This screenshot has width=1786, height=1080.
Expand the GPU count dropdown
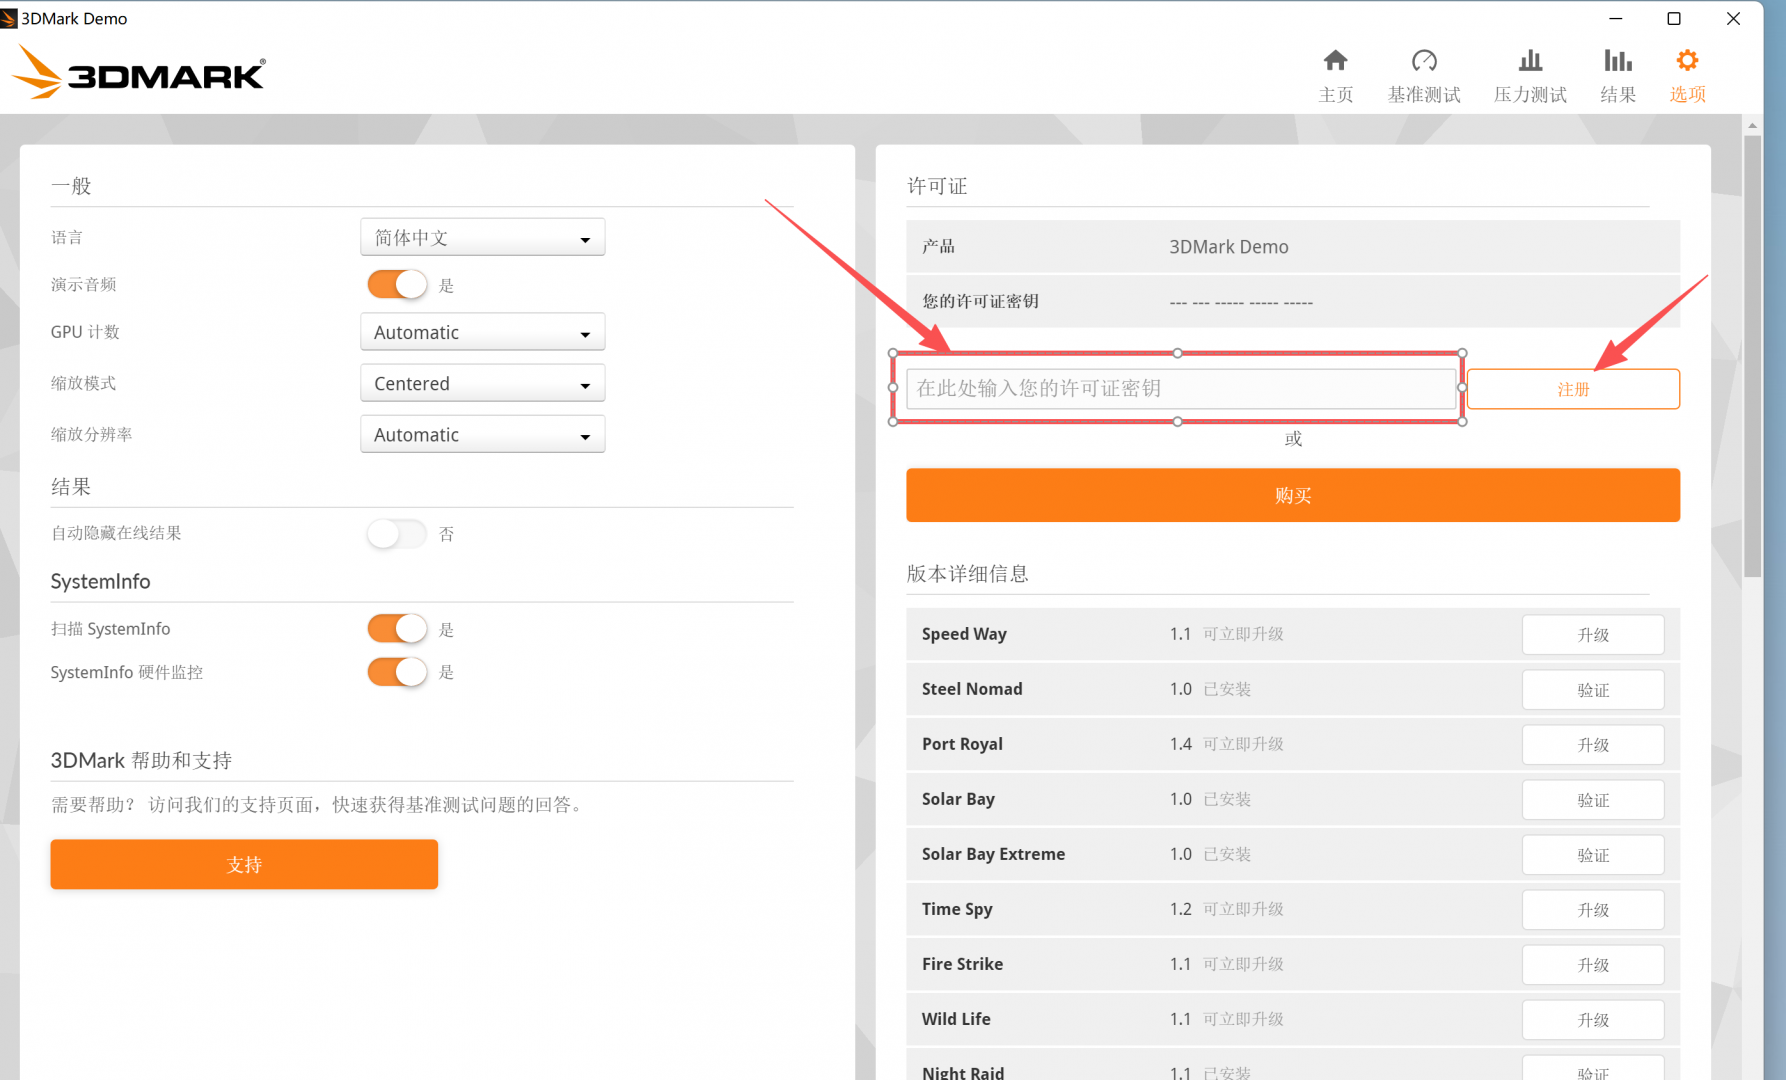click(482, 333)
